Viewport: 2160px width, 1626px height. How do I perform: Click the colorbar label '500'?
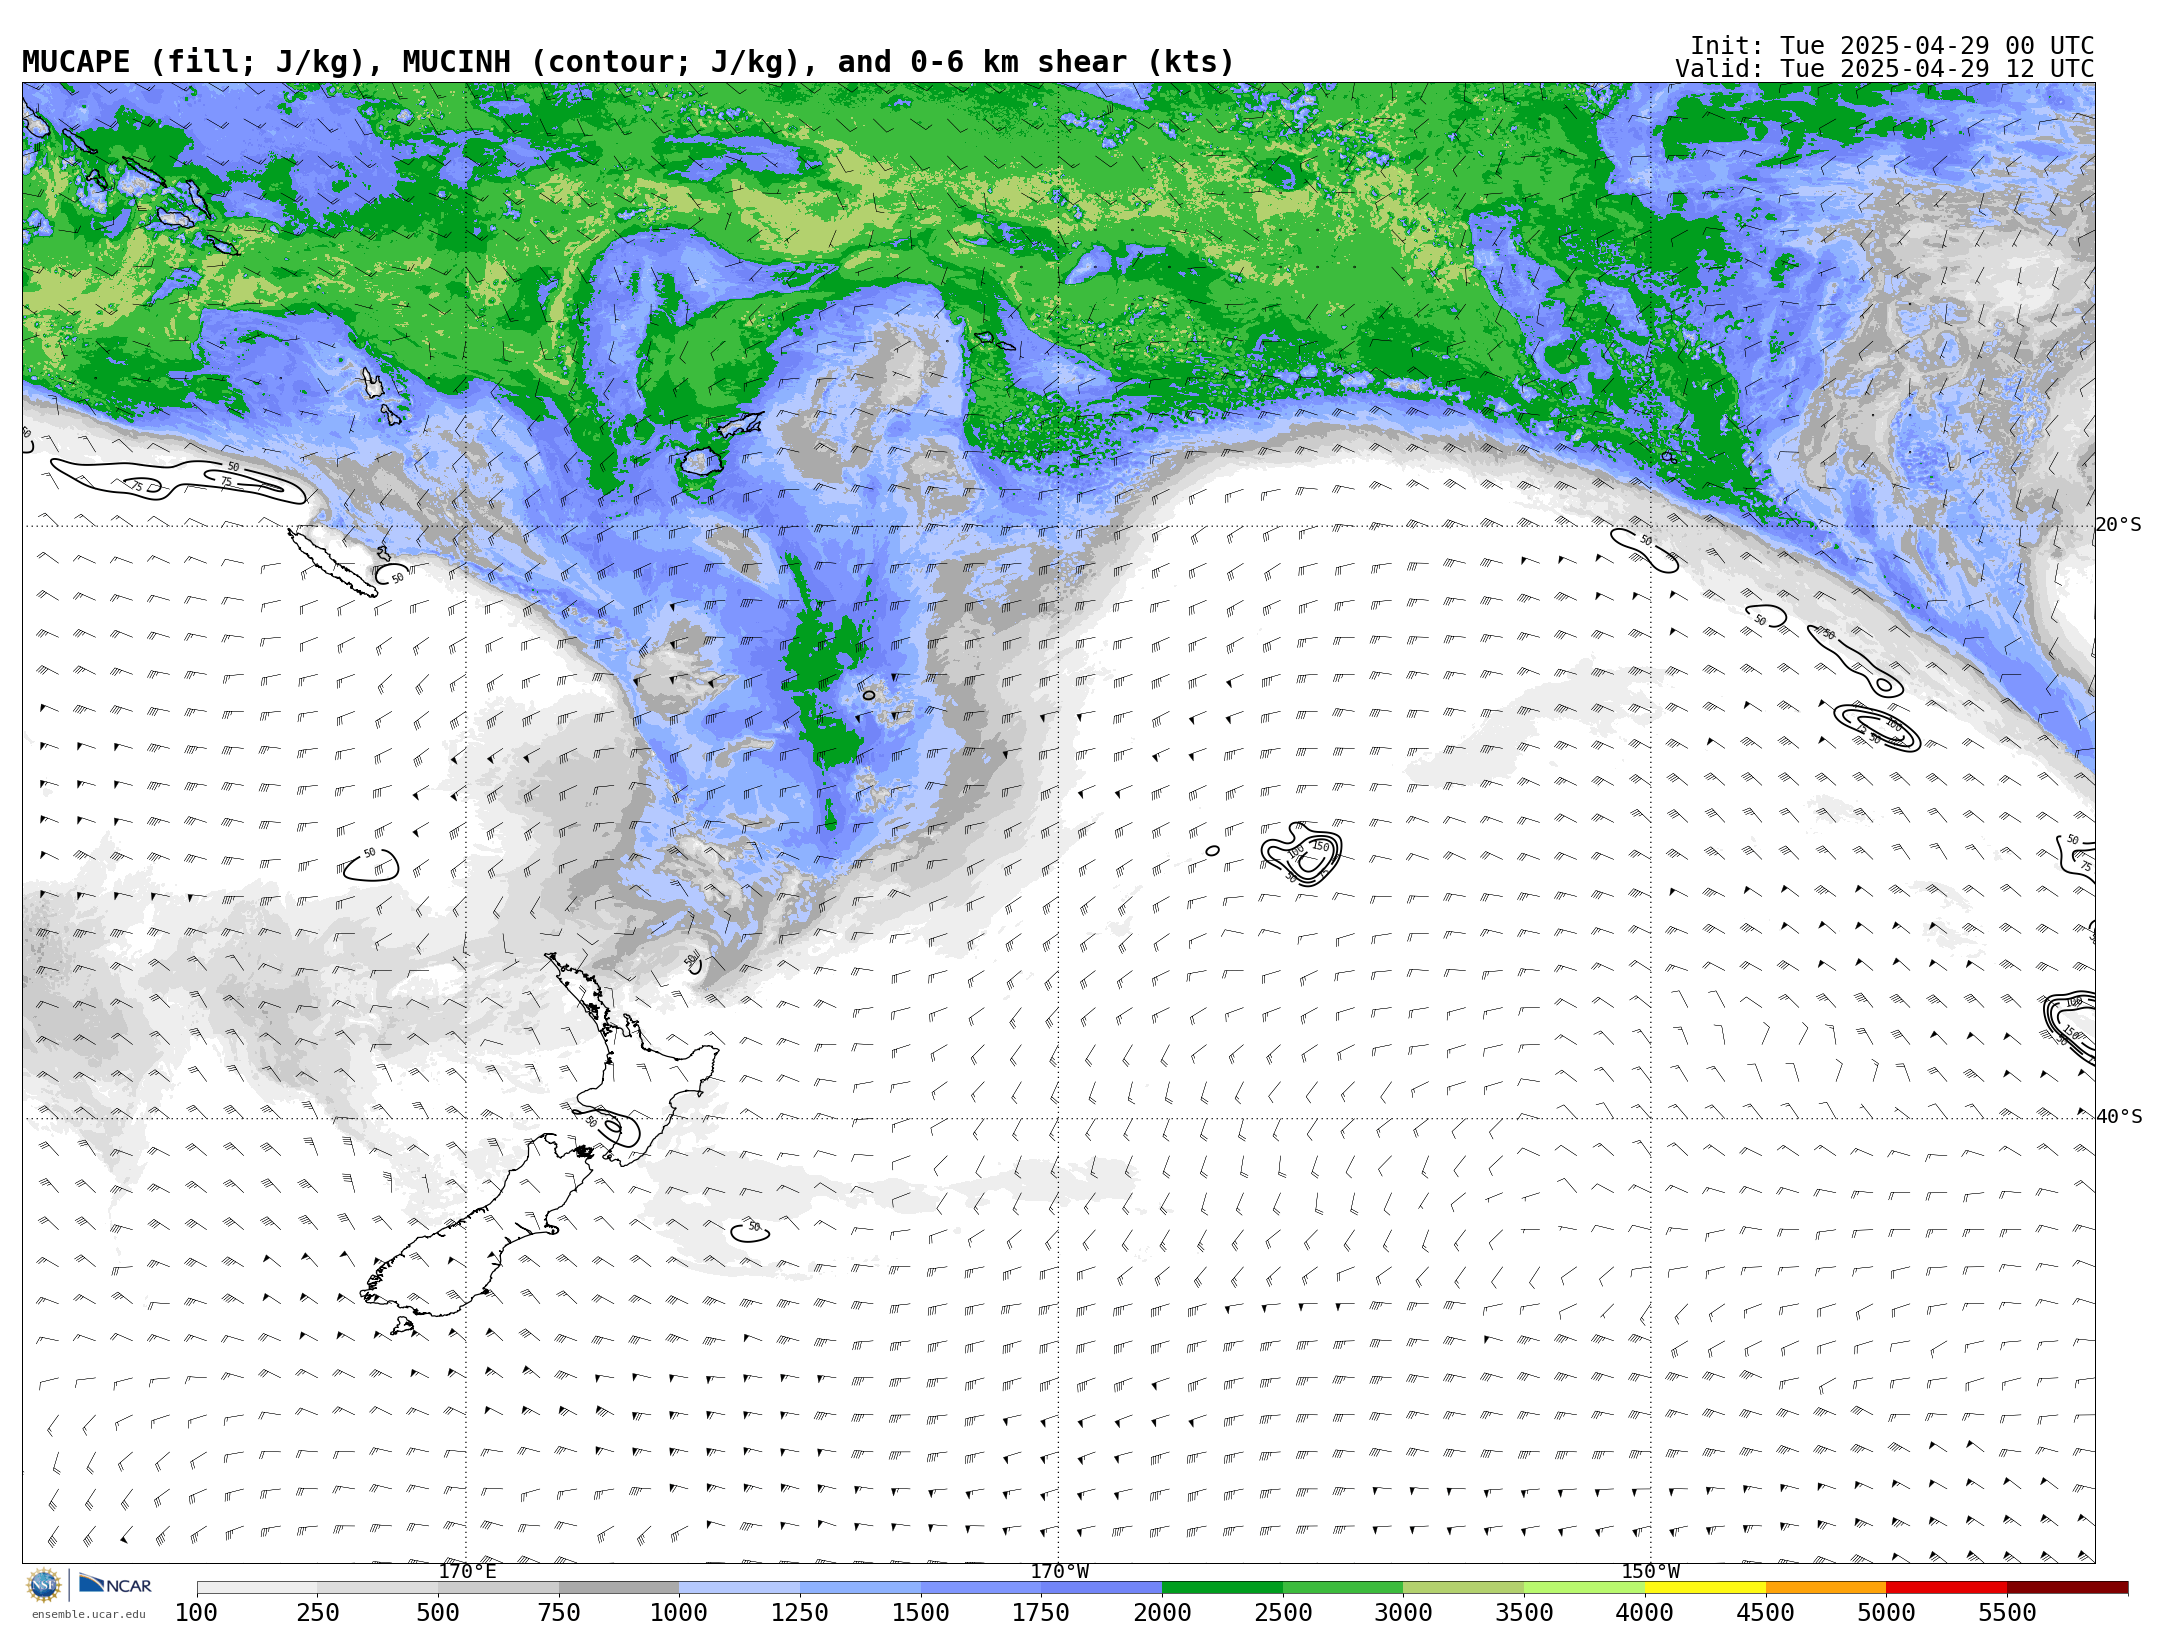point(438,1613)
